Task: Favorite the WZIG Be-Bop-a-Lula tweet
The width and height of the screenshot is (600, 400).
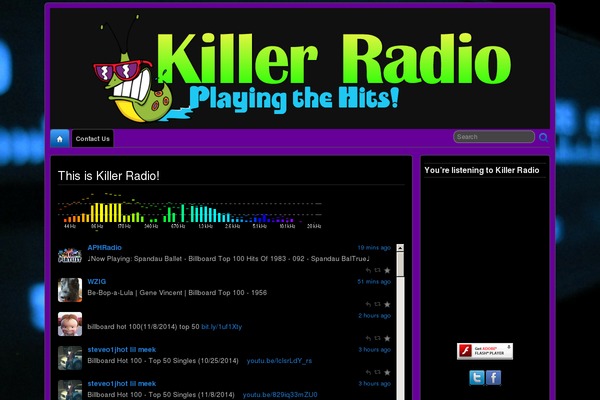Action: [x=387, y=304]
